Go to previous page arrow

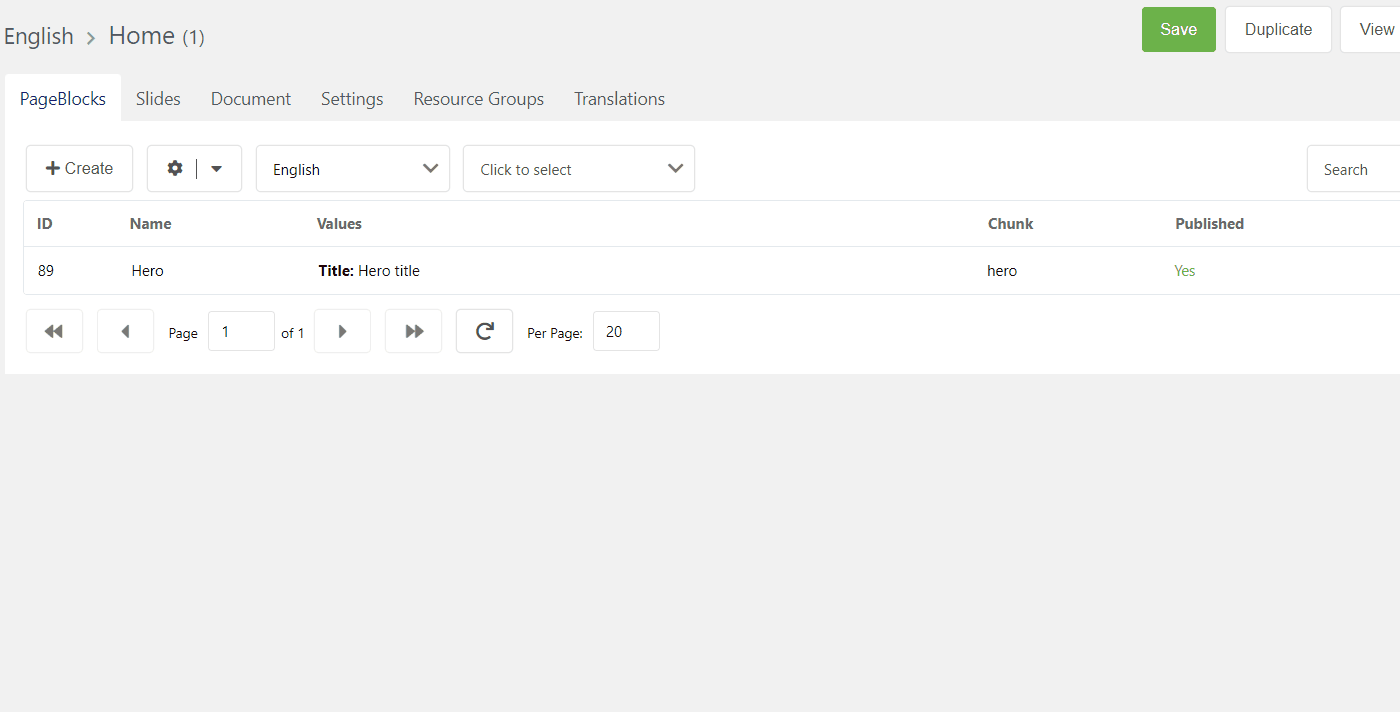click(x=125, y=331)
